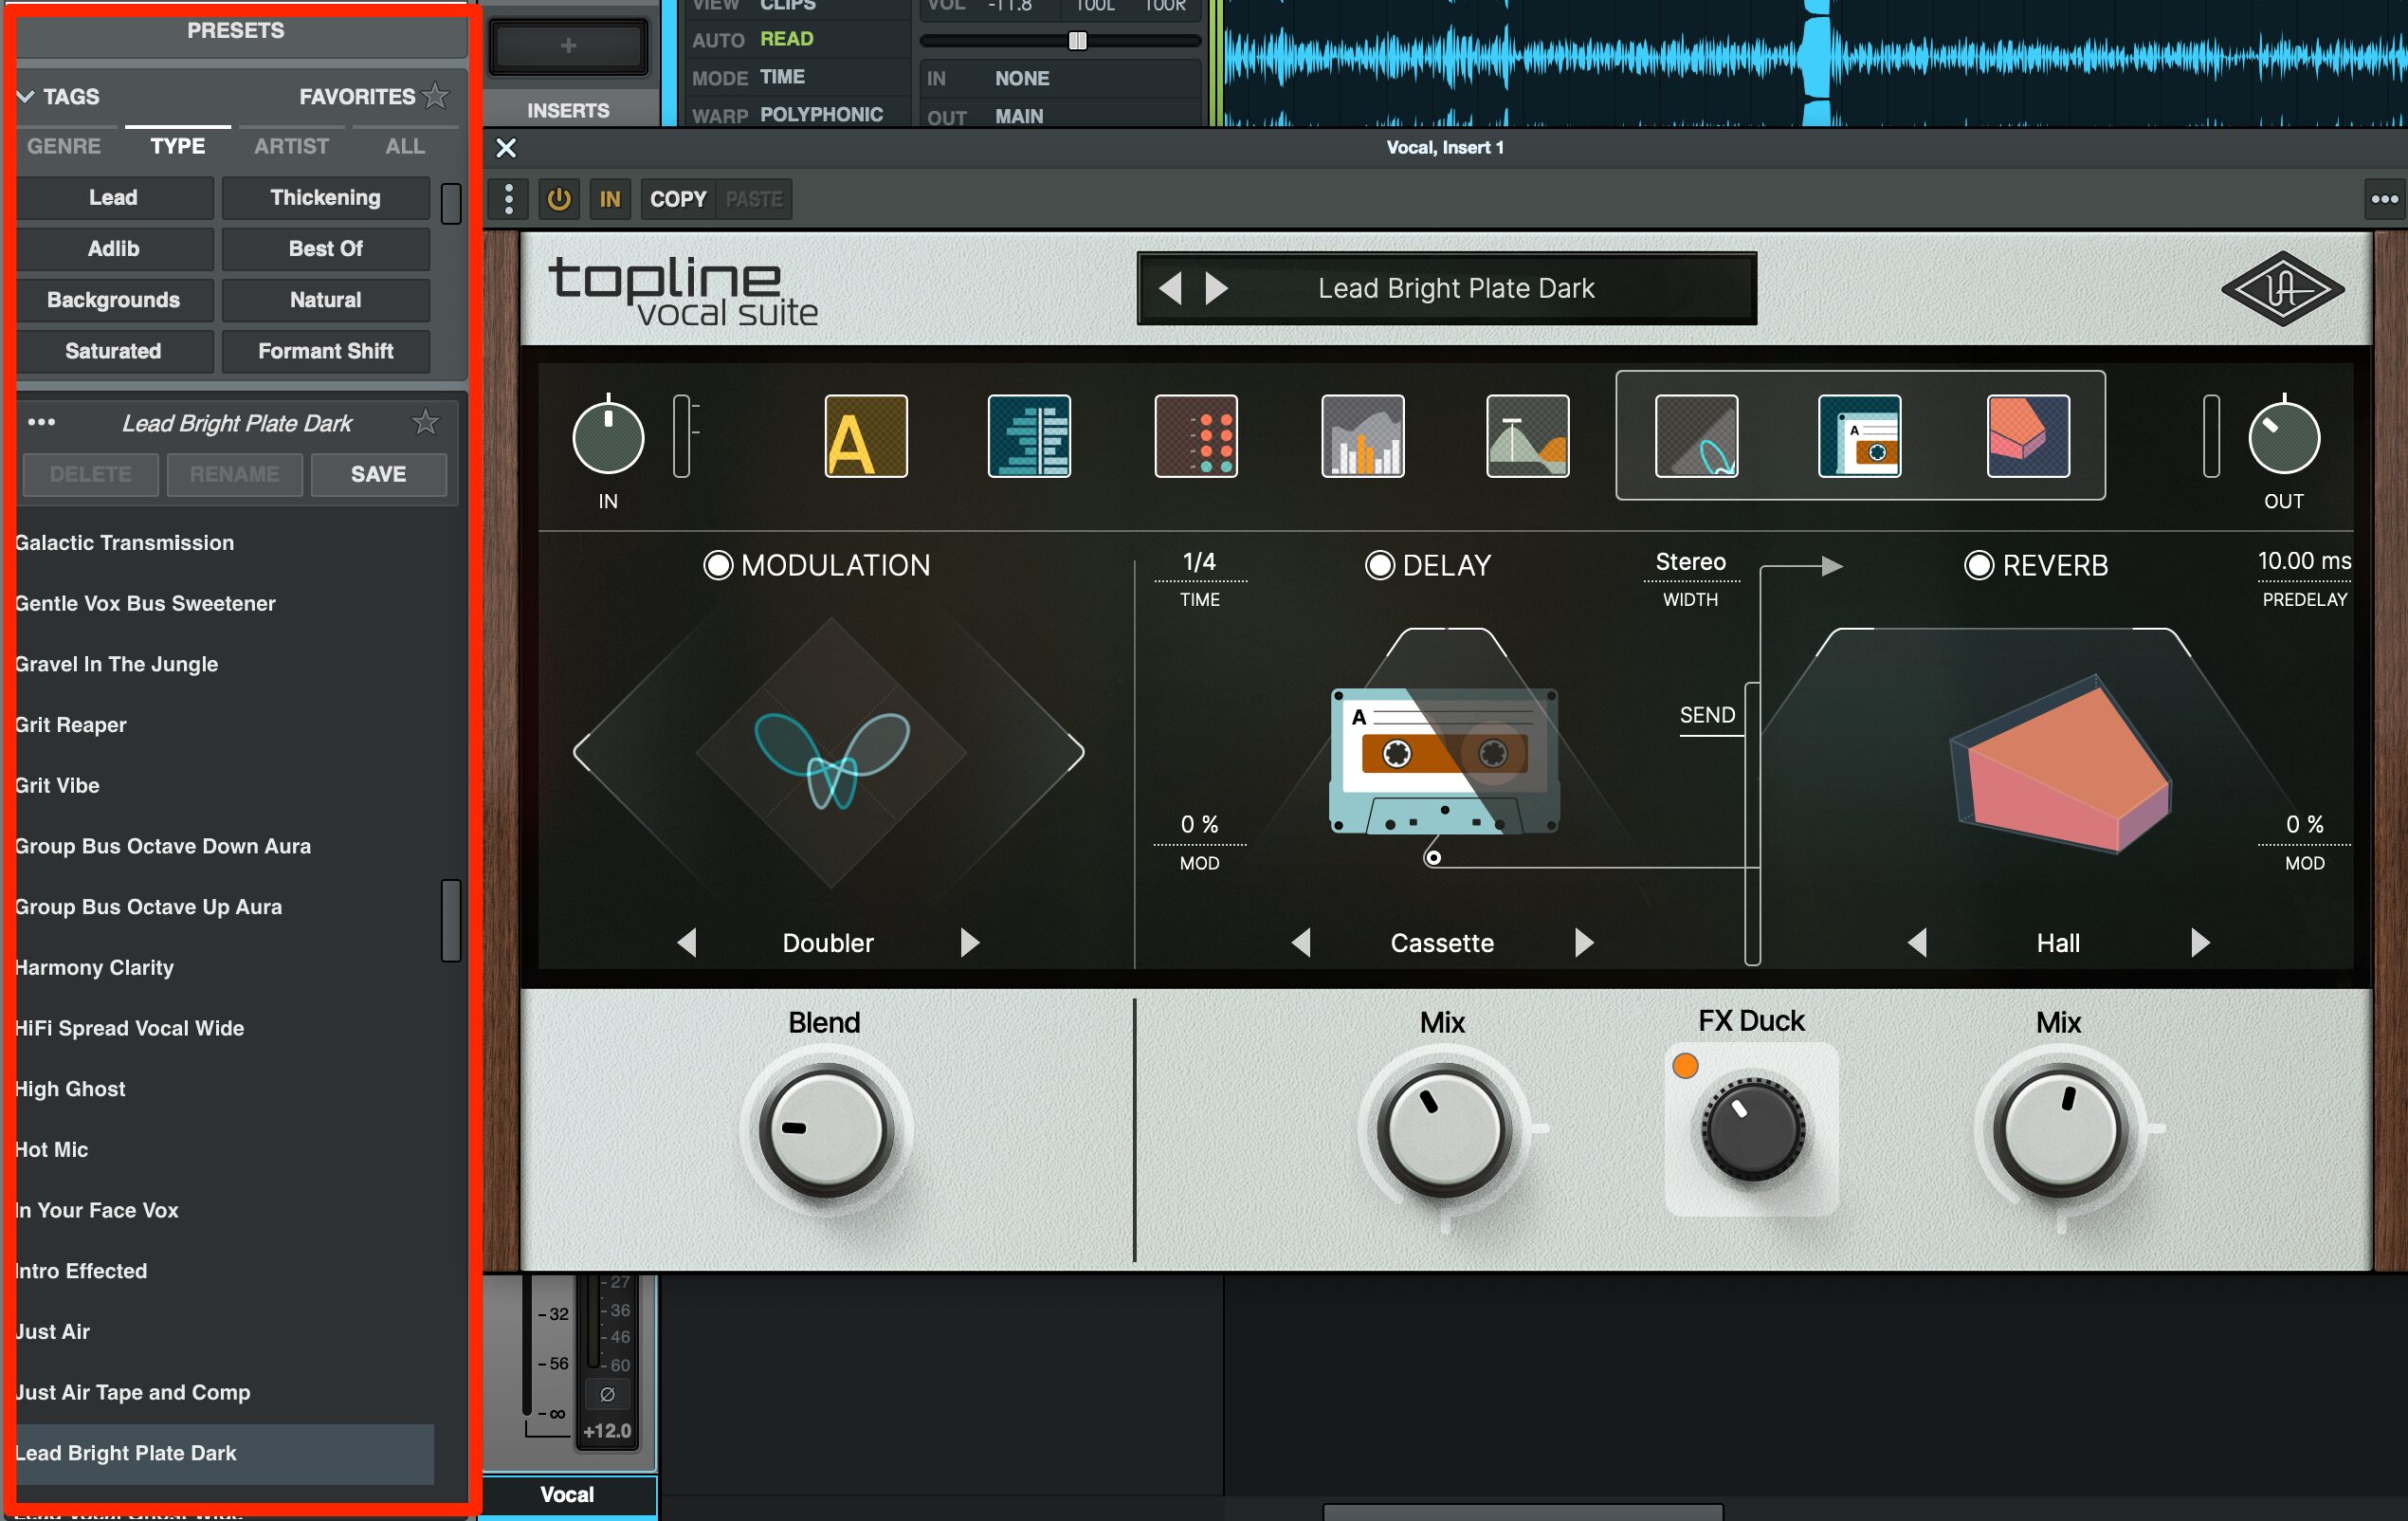The image size is (2408, 1521).
Task: Open the INSERTS section tab
Action: click(568, 111)
